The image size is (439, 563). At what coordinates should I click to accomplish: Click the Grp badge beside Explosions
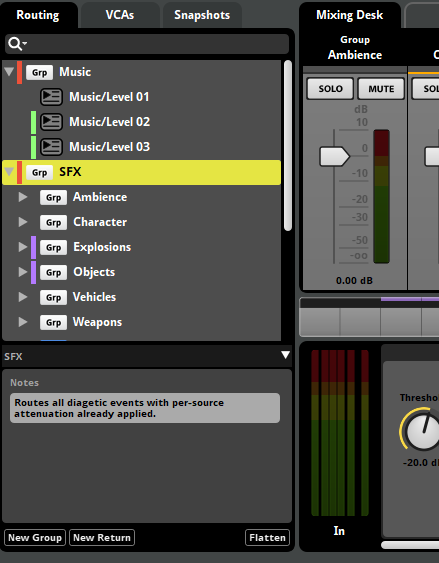pos(53,247)
